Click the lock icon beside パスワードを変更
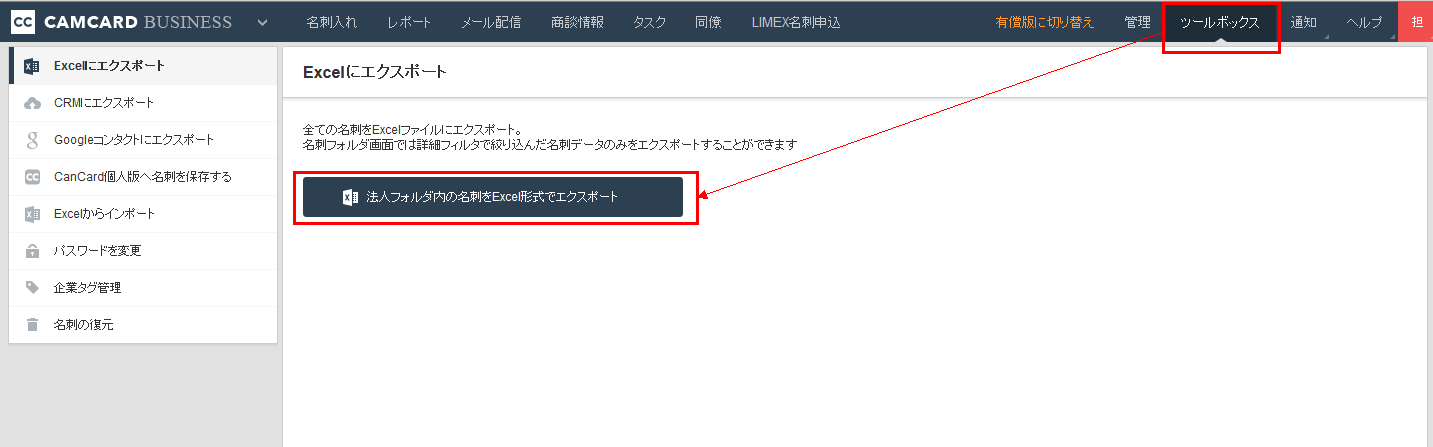 32,251
